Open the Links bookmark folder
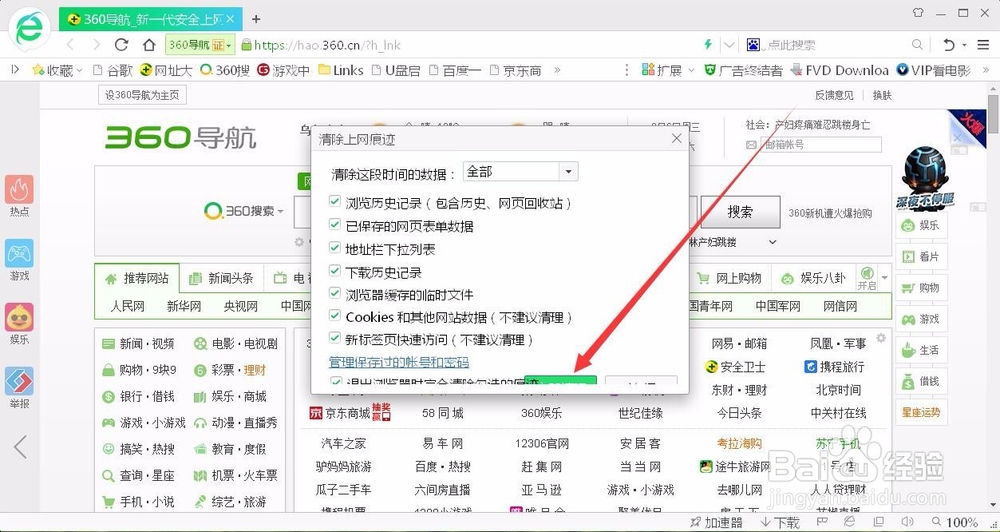 [x=341, y=70]
